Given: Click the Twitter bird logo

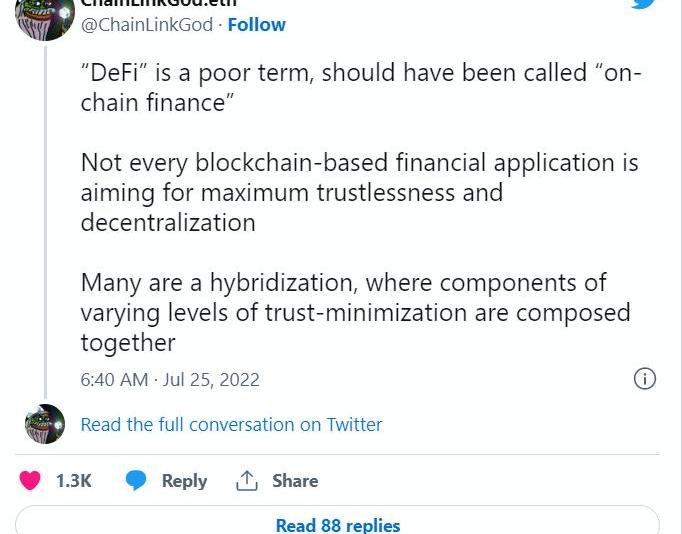Looking at the screenshot, I should 643,3.
